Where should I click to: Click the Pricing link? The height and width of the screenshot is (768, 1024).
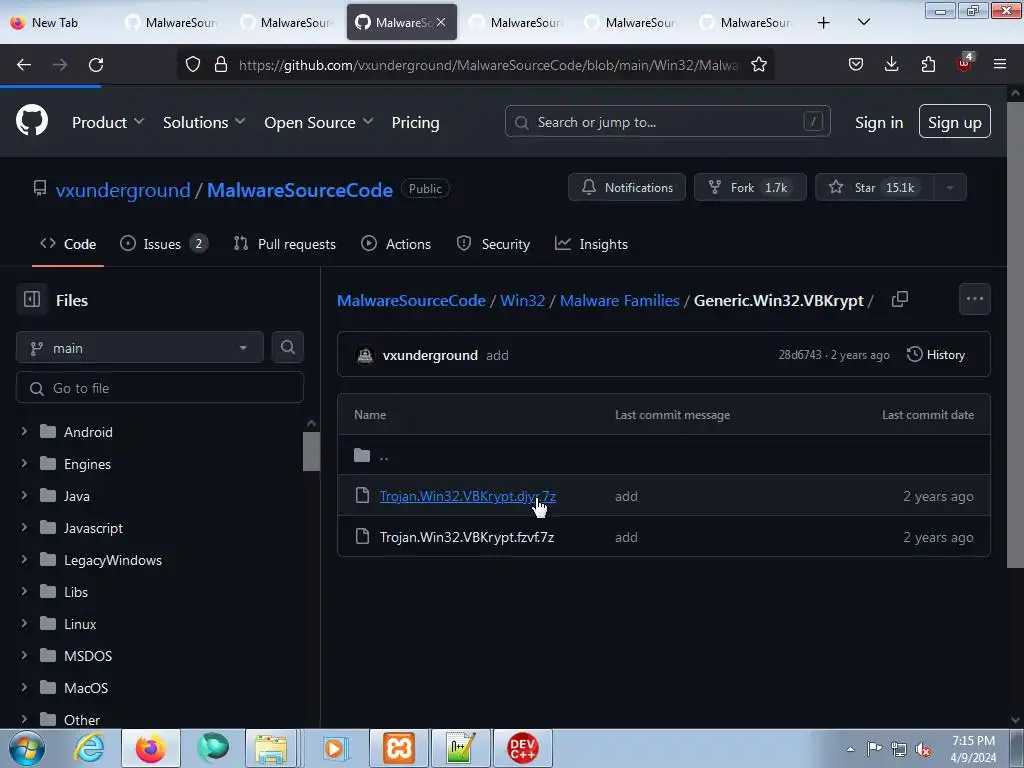(415, 122)
